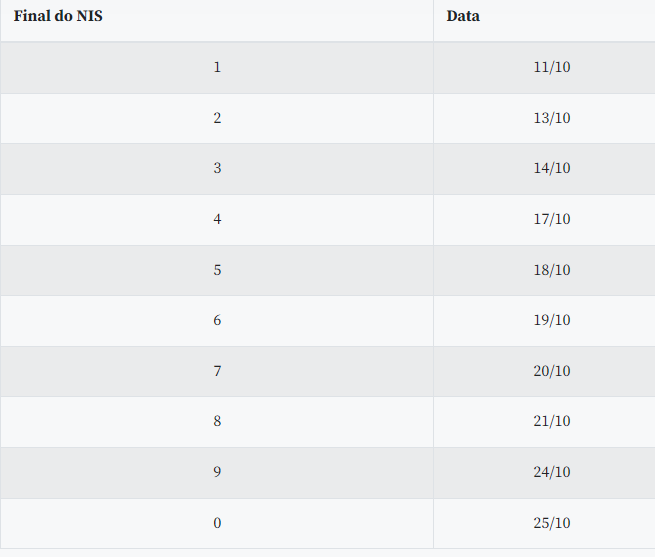Click the date 17/10 cell
Viewport: 655px width, 557px height.
552,219
